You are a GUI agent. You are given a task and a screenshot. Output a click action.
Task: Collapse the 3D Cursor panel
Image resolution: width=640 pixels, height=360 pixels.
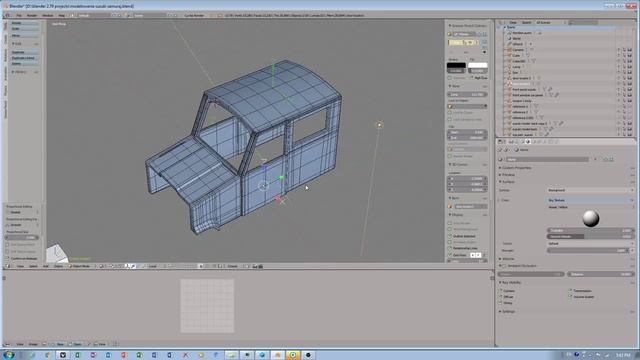(459, 164)
